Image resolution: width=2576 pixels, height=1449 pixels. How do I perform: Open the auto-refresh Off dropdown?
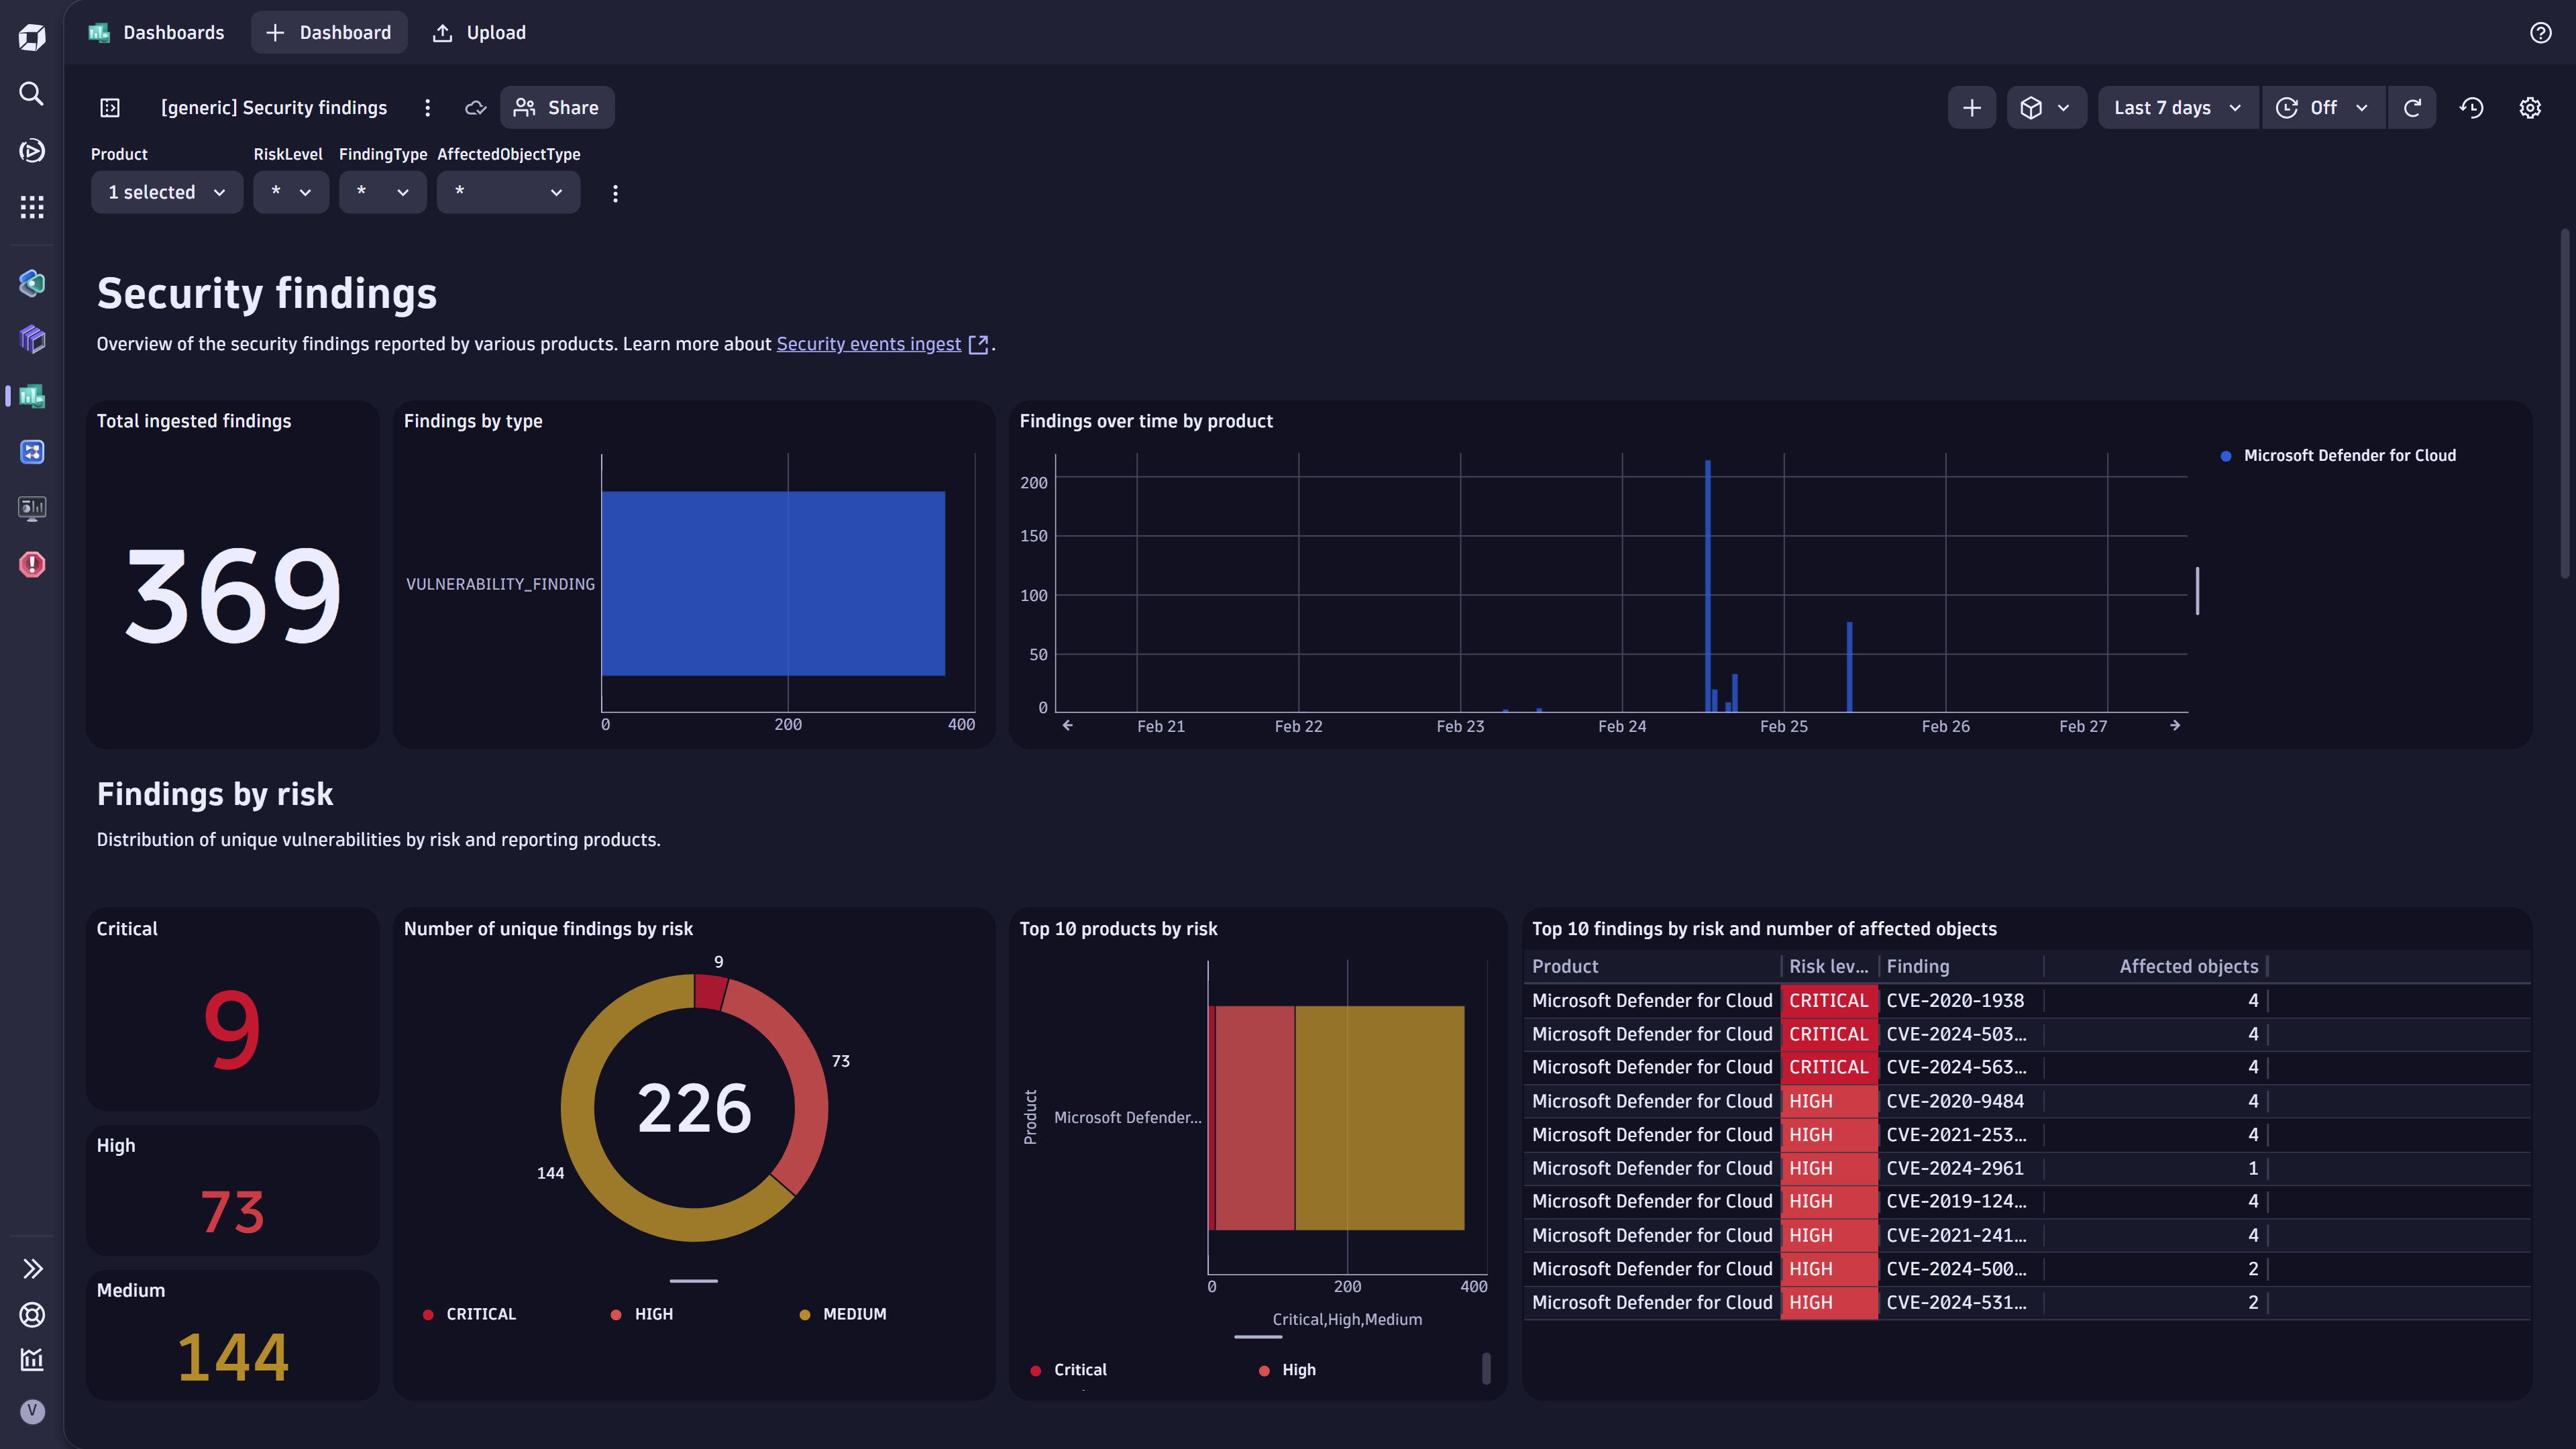point(2323,108)
